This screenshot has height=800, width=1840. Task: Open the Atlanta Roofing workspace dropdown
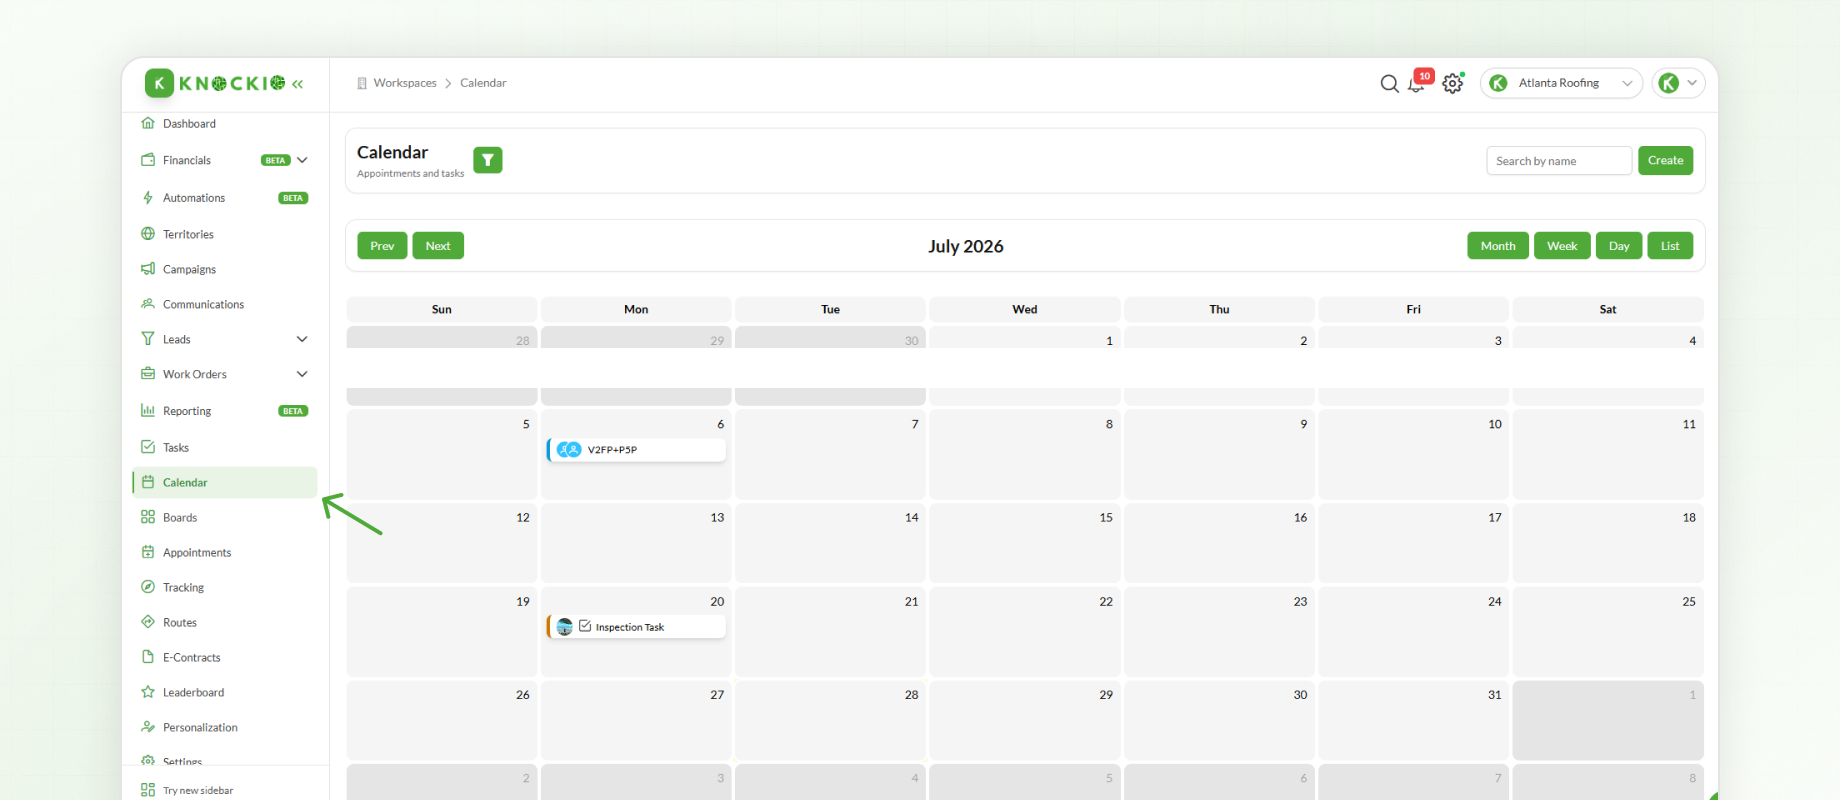1561,83
